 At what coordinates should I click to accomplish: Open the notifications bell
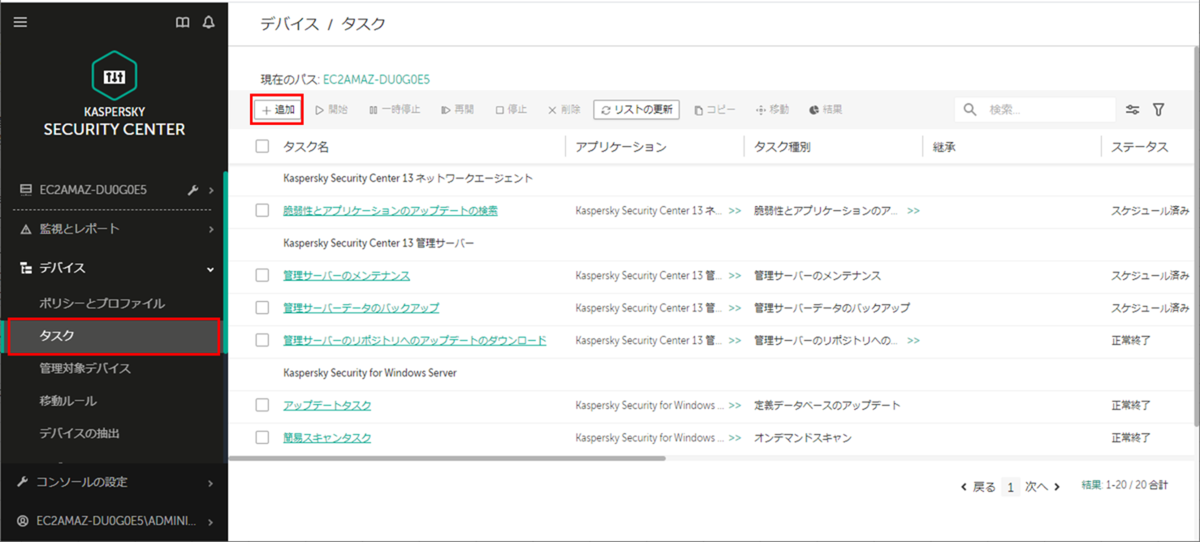208,22
